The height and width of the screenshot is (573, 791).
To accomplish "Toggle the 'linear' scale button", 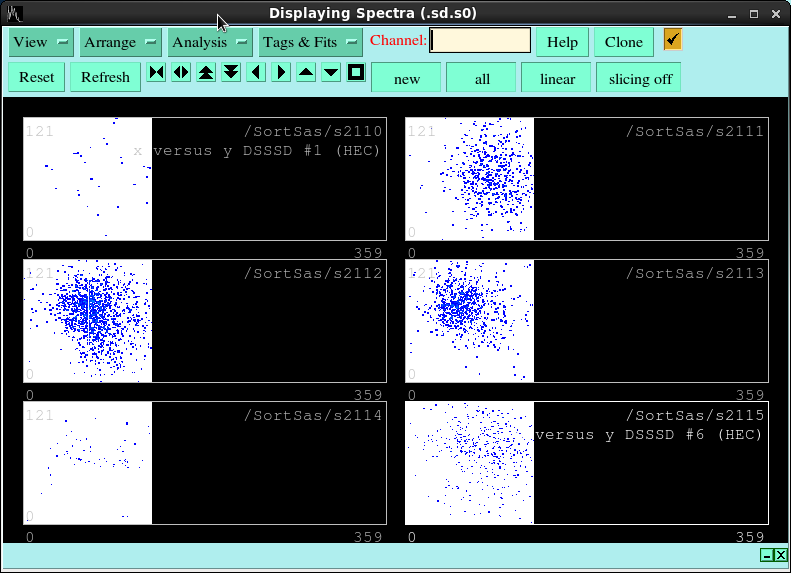I will click(x=556, y=79).
